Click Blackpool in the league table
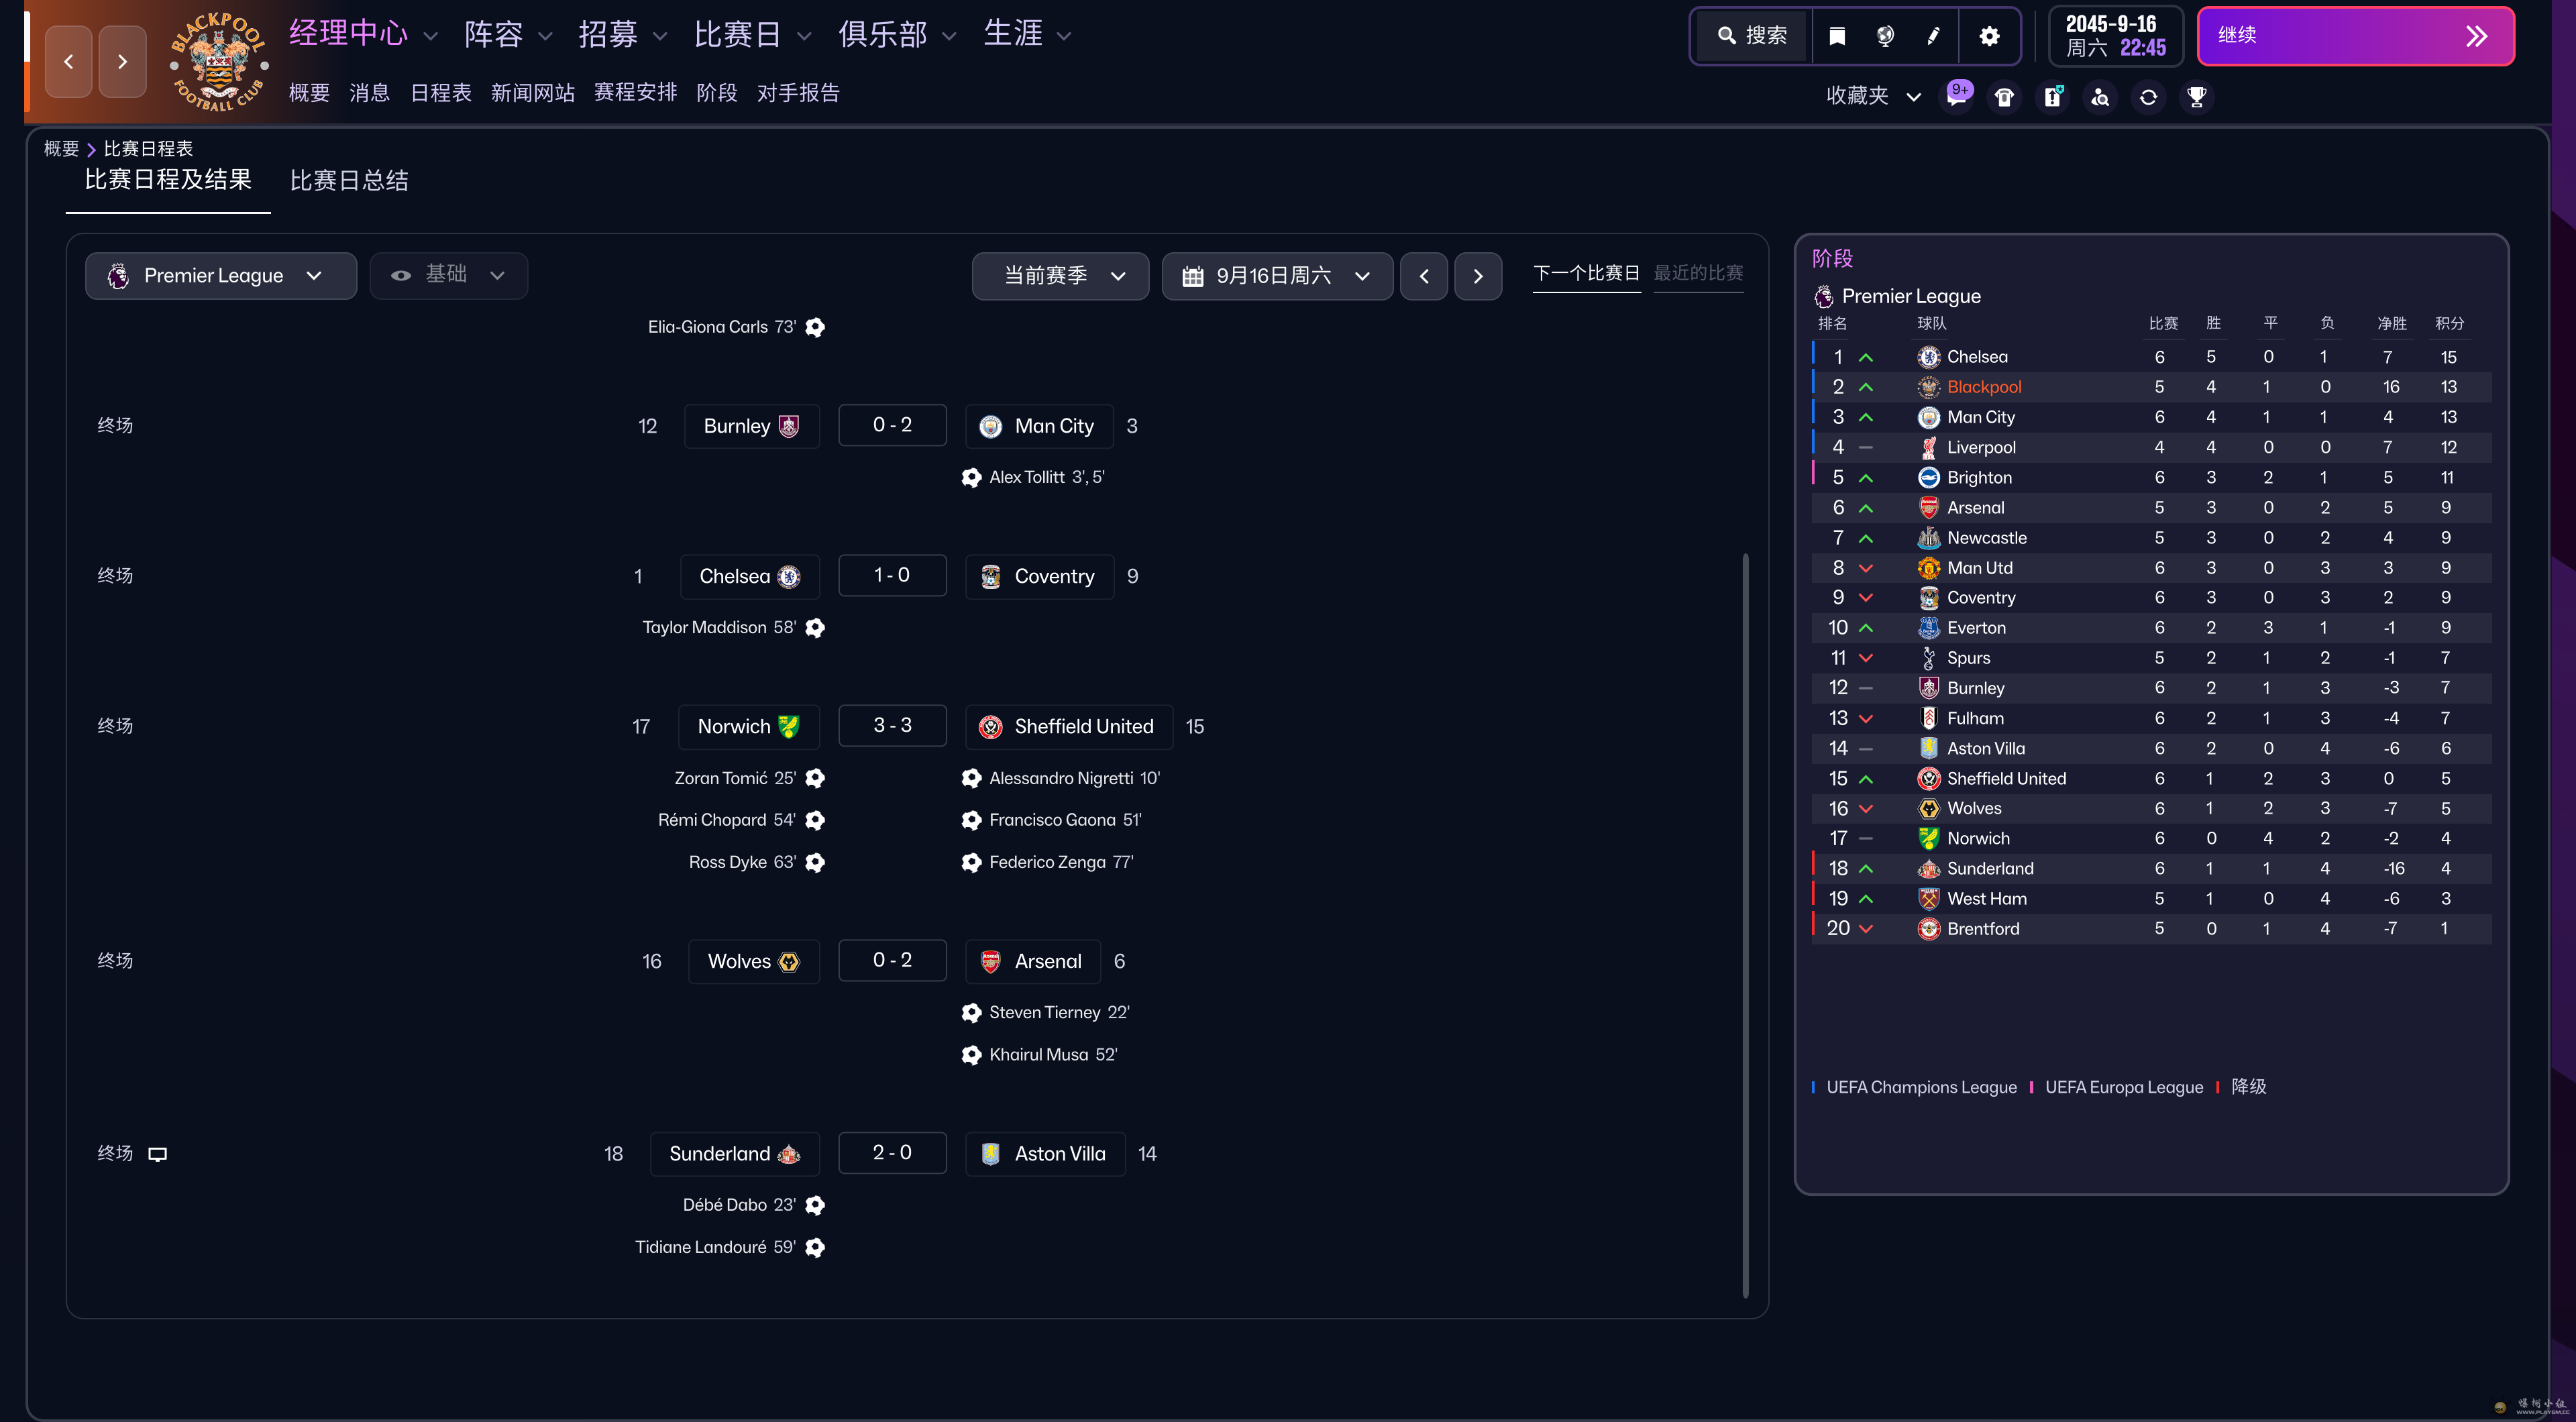2576x1422 pixels. point(1984,387)
